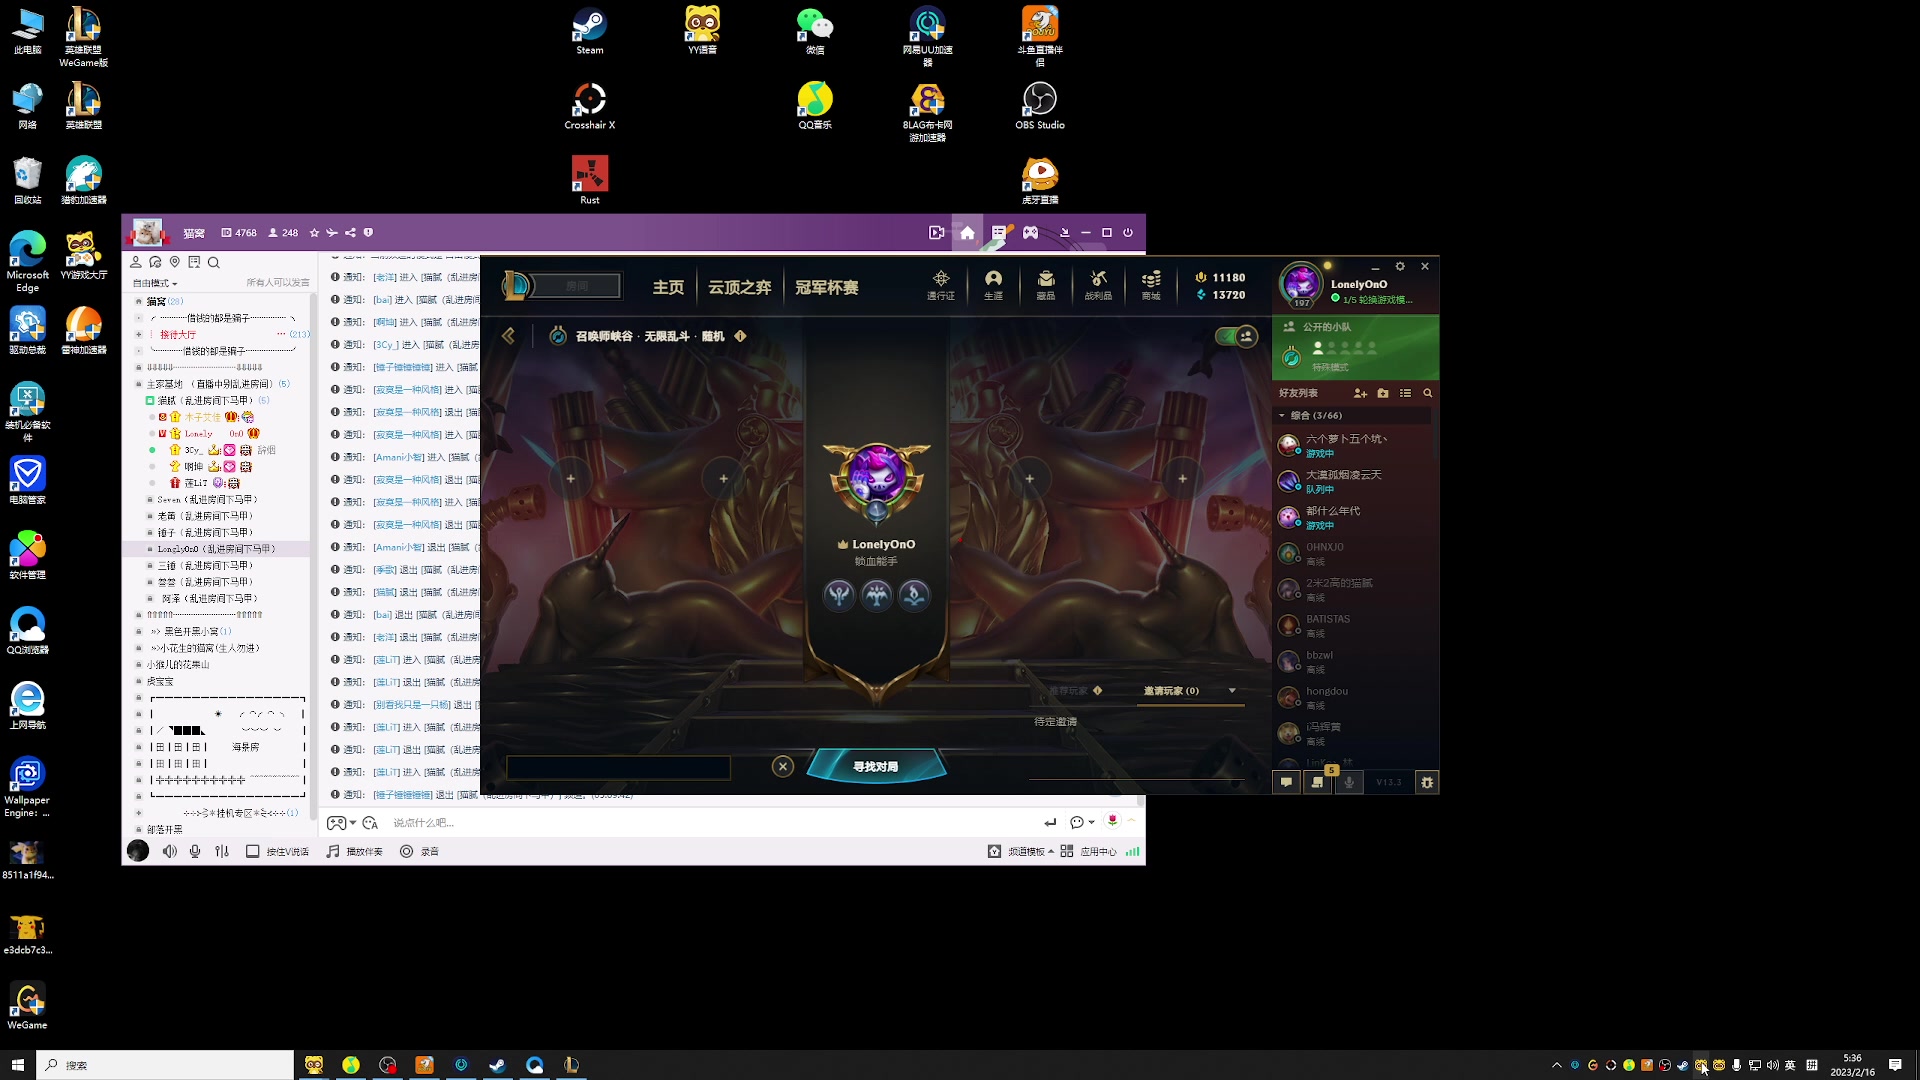The image size is (1920, 1080).
Task: Select Seven channel in YY tree
Action: click(207, 499)
